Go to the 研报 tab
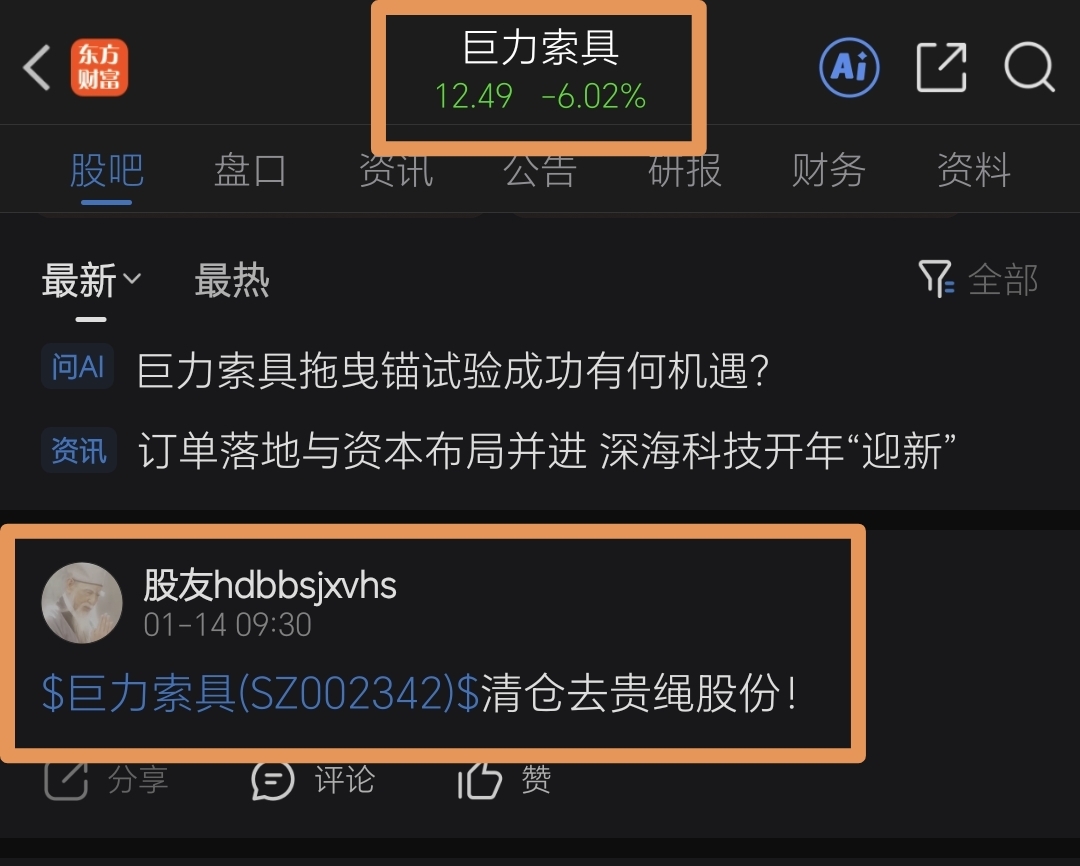This screenshot has height=866, width=1080. [685, 170]
